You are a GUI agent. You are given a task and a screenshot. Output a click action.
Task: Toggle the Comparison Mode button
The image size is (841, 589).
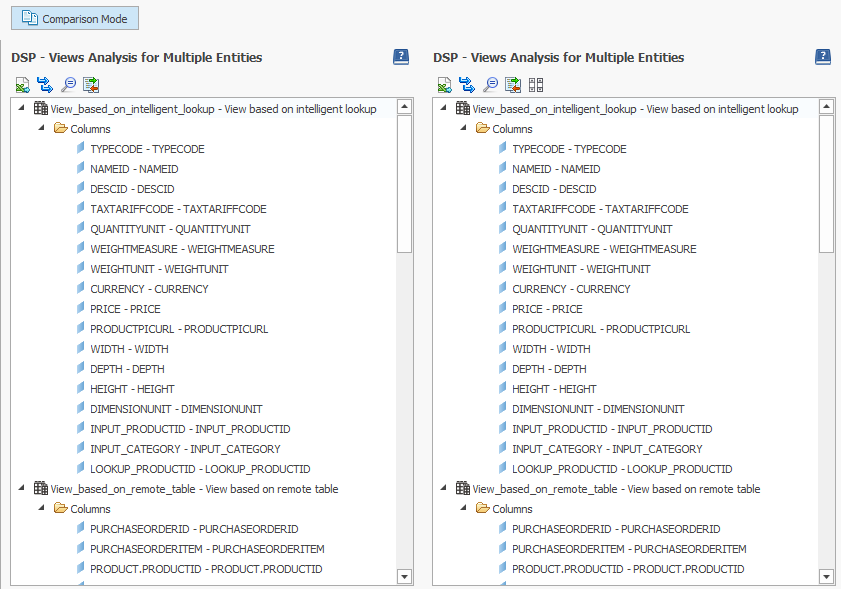coord(75,18)
